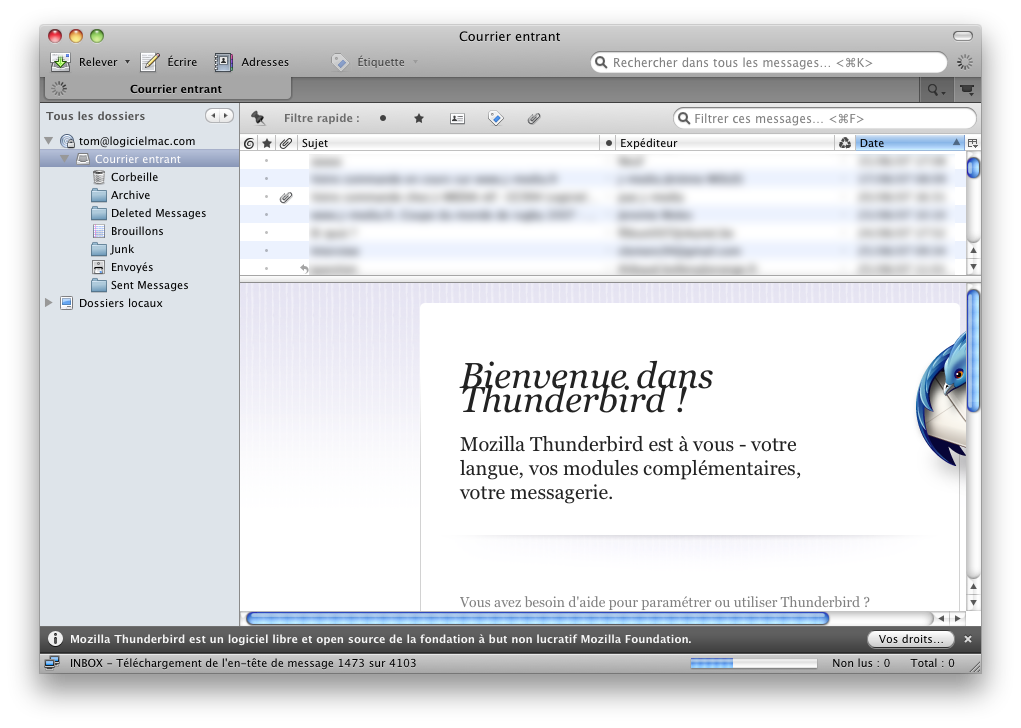Click the info icon in the notification bar

point(56,639)
